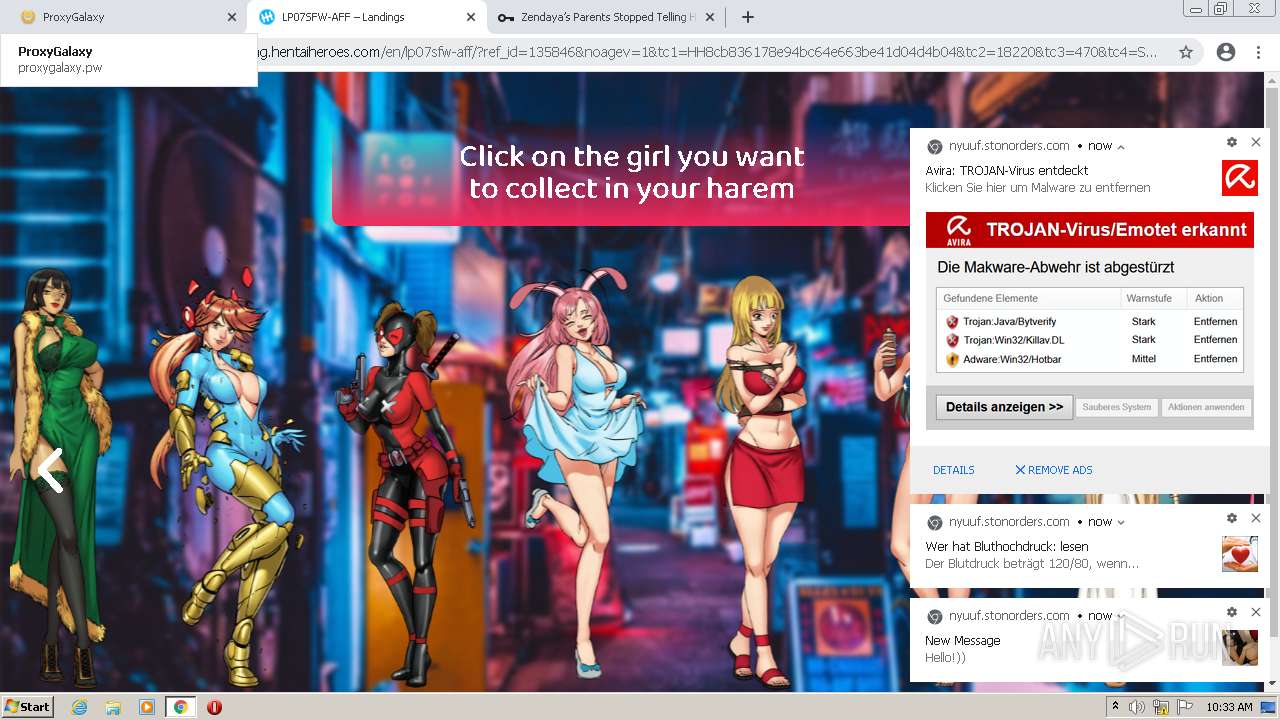Click the Sauberes System button
This screenshot has width=1280, height=720.
coord(1117,407)
